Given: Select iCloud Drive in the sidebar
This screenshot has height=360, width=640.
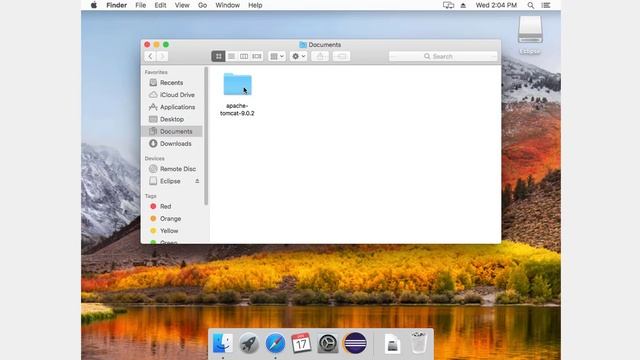Looking at the screenshot, I should click(x=171, y=95).
